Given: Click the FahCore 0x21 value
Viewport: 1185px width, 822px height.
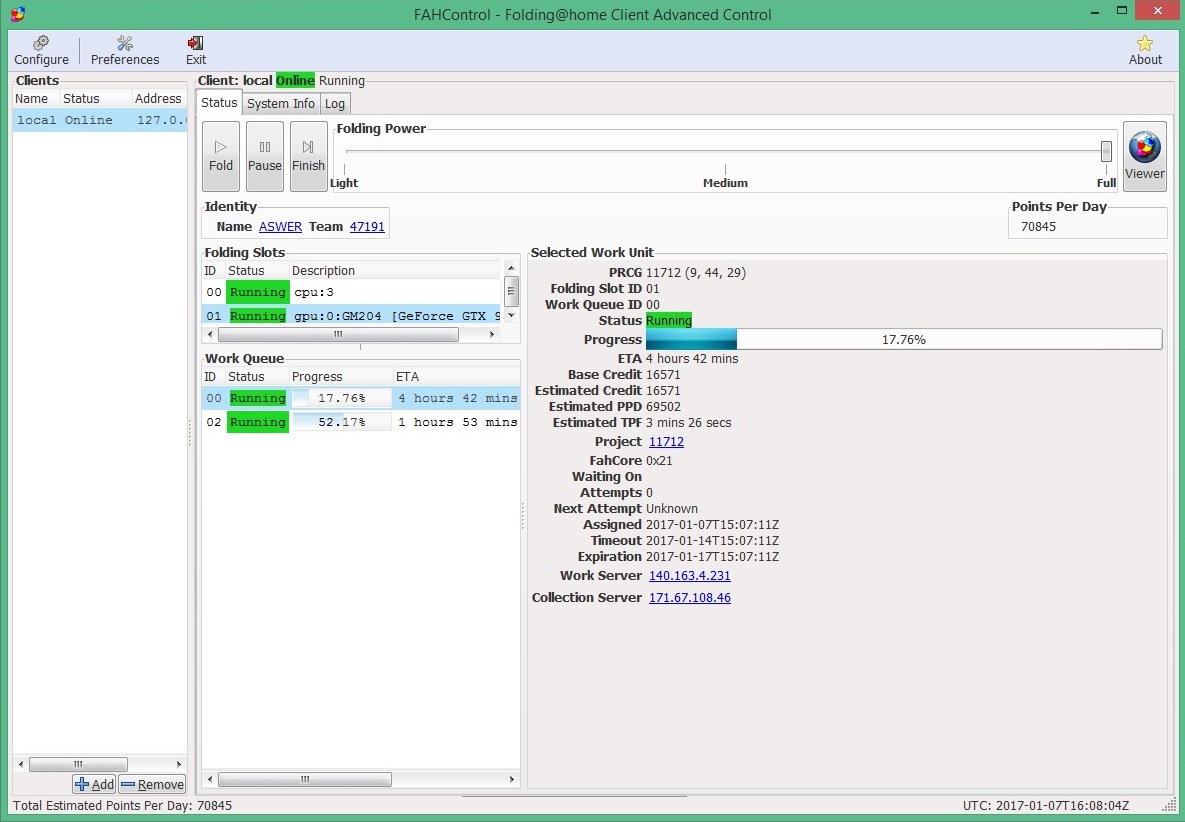Looking at the screenshot, I should (659, 461).
